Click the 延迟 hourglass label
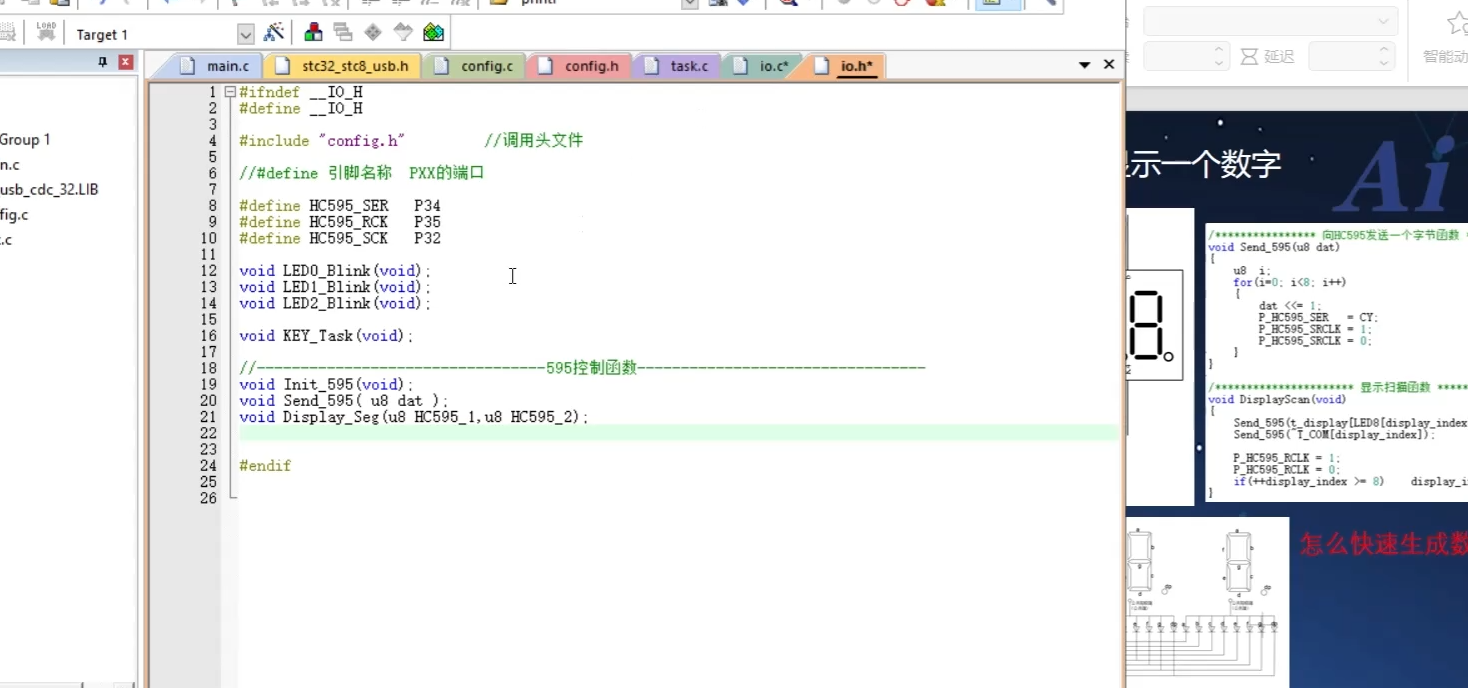This screenshot has height=688, width=1468. point(1267,56)
